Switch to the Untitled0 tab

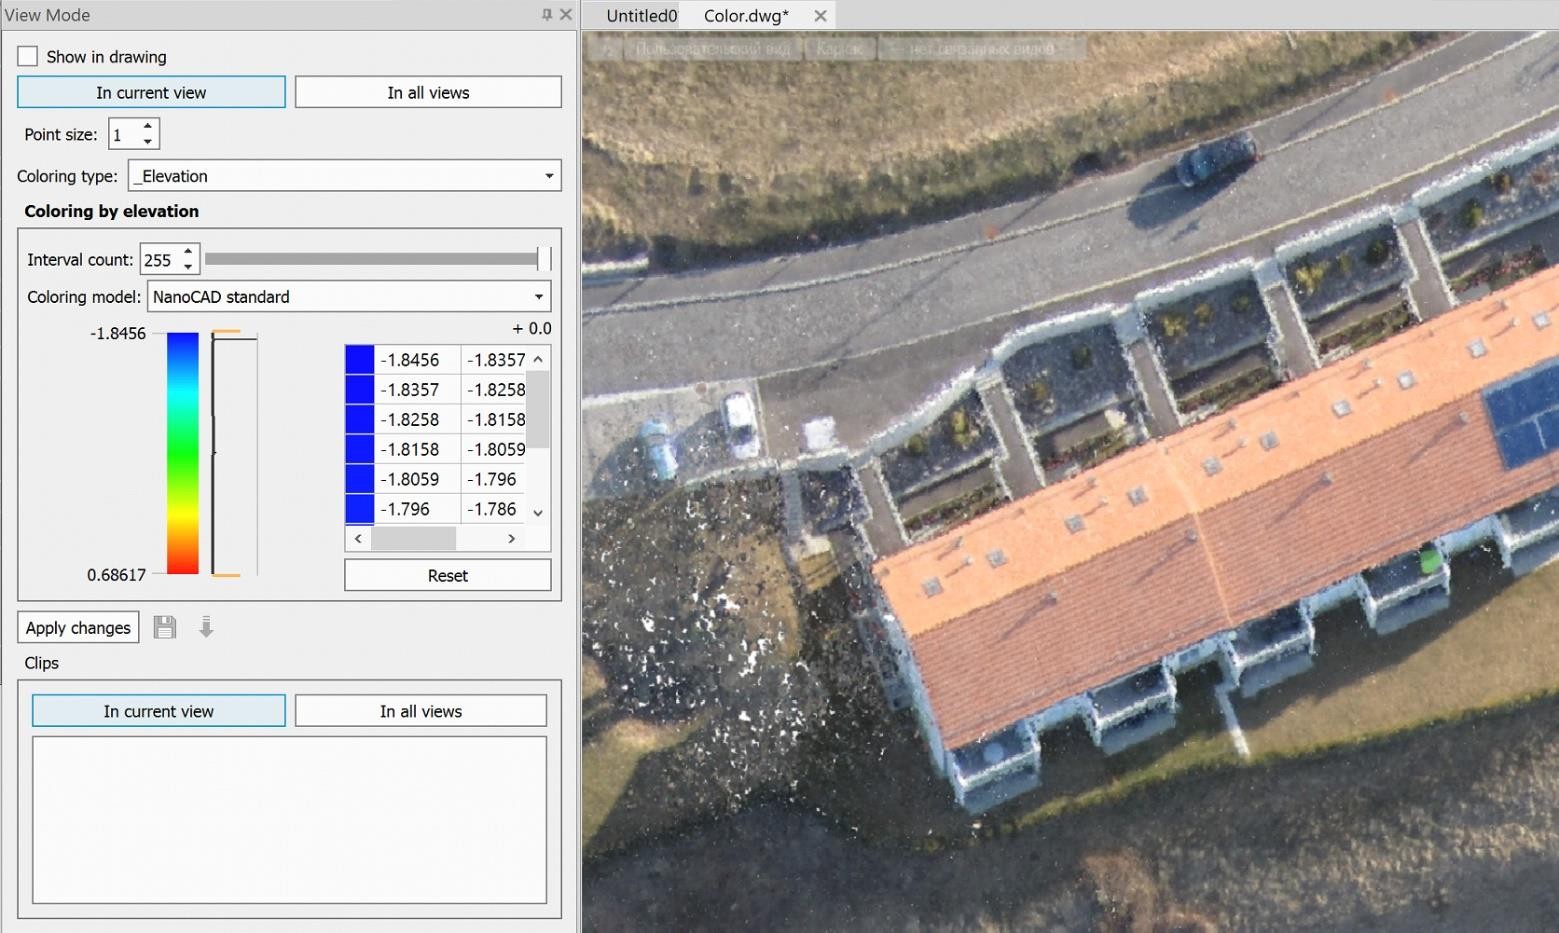pyautogui.click(x=641, y=16)
